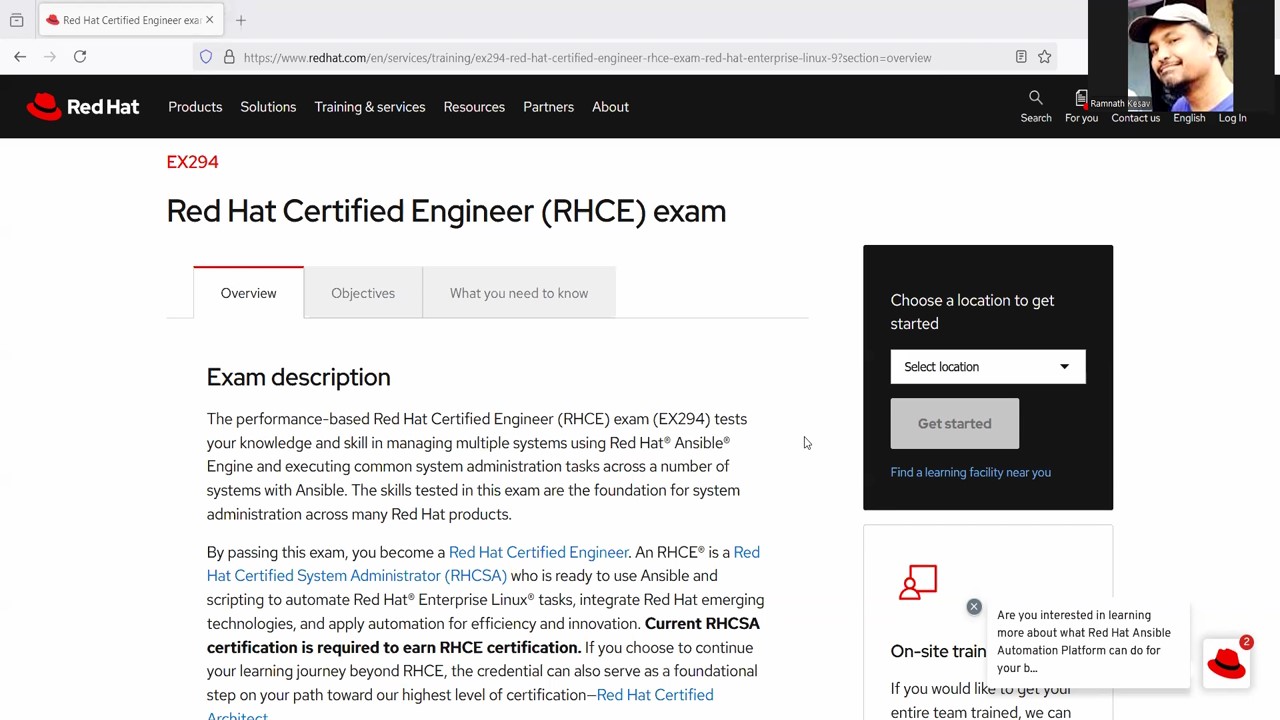Switch to the Objectives tab
This screenshot has height=720, width=1280.
pos(363,293)
